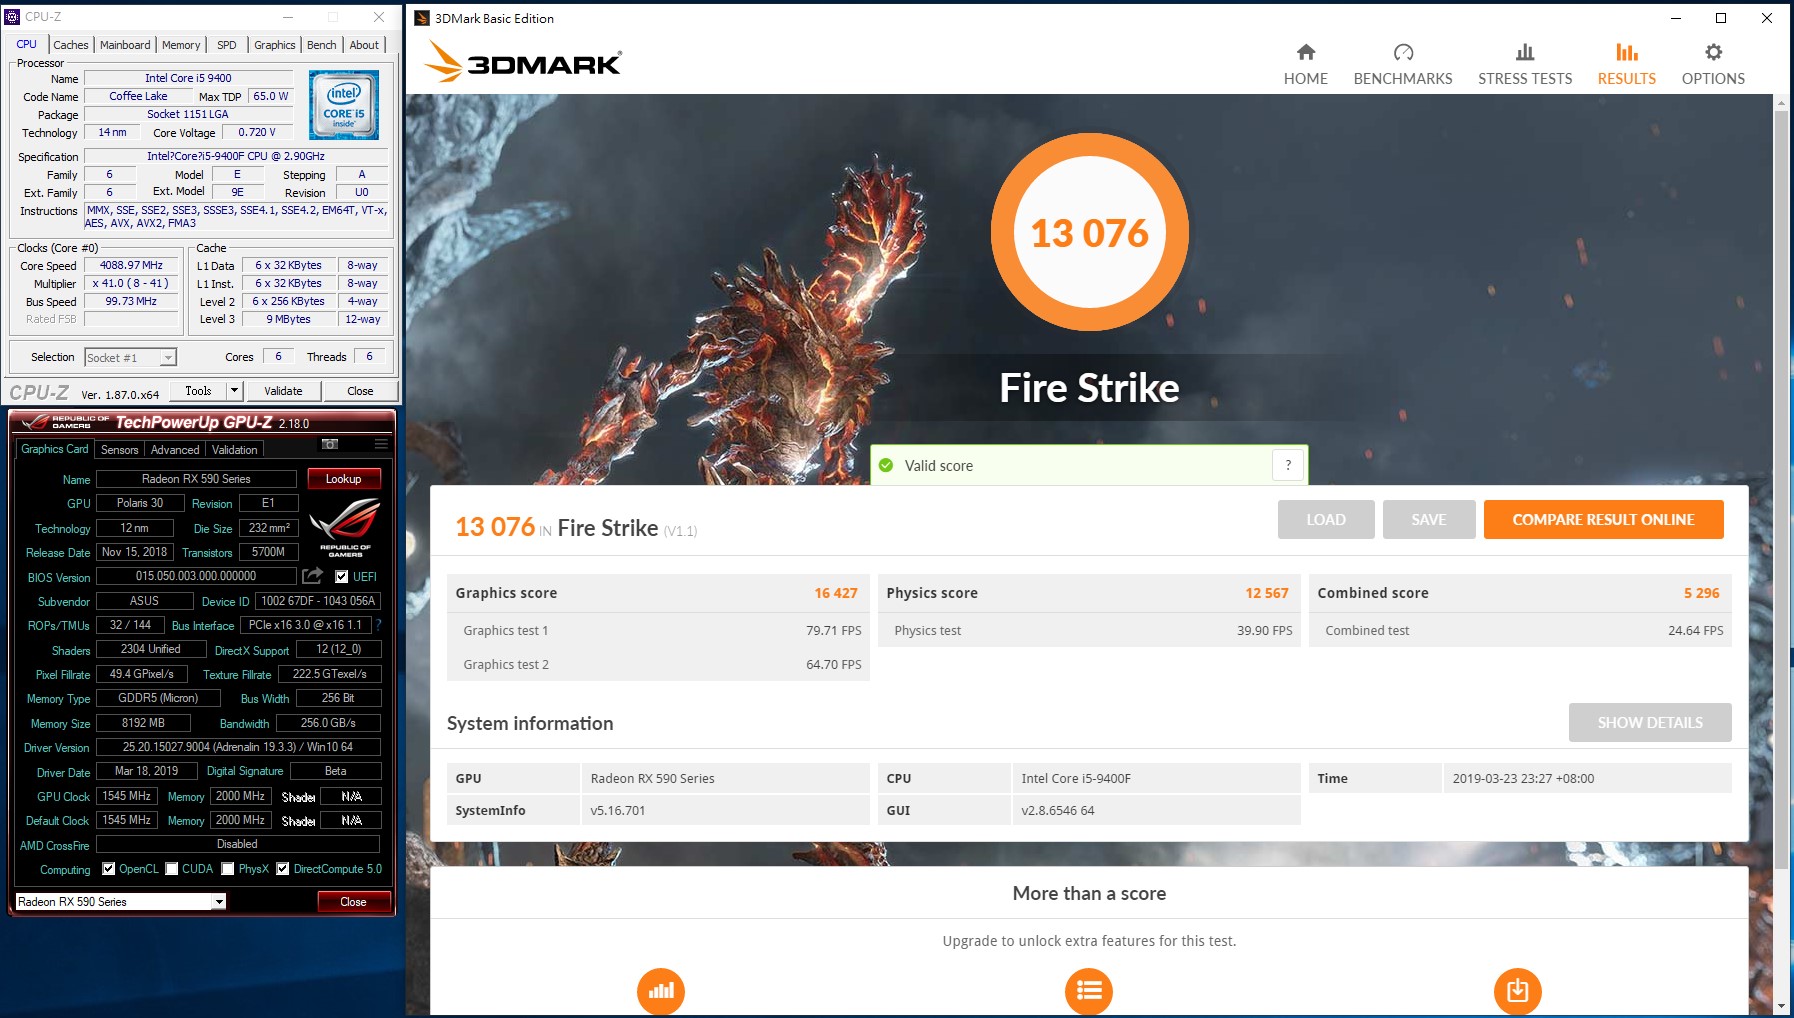Viewport: 1794px width, 1018px height.
Task: Click scrollbar up arrow in 3DMark
Action: 1781,102
